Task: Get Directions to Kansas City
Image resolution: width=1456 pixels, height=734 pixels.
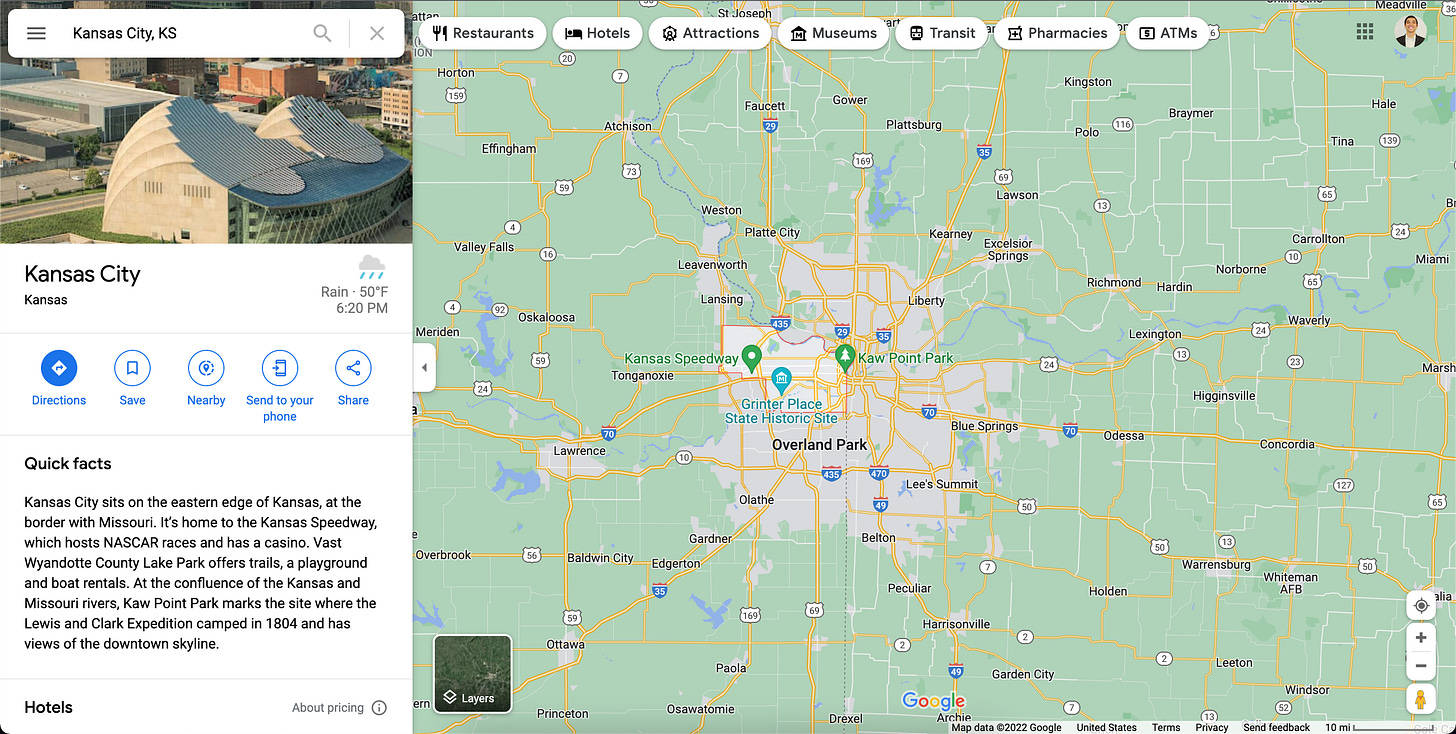Action: click(59, 378)
